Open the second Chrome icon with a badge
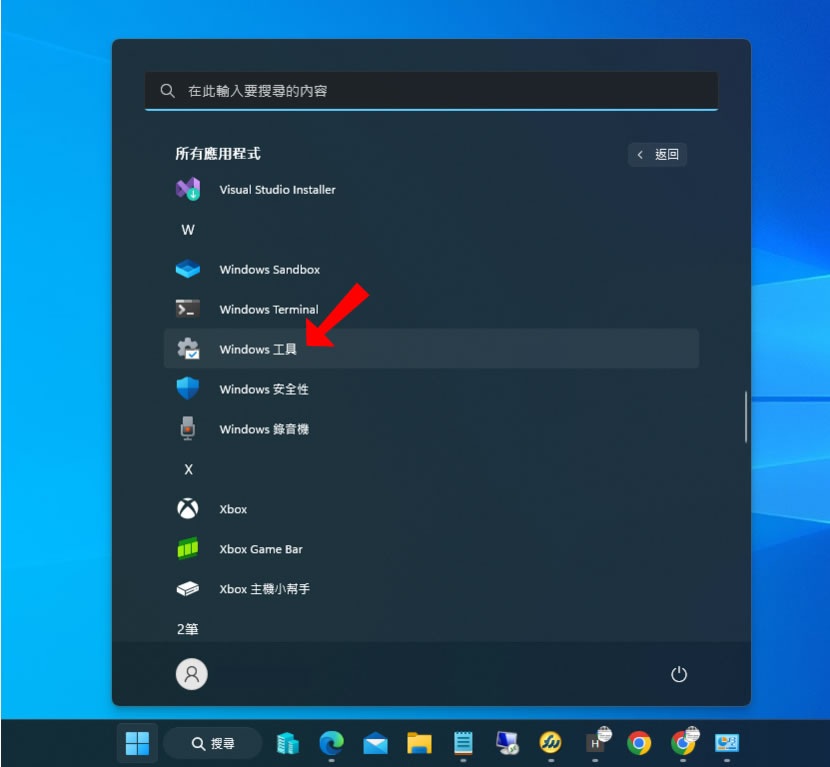This screenshot has width=830, height=767. coord(684,741)
